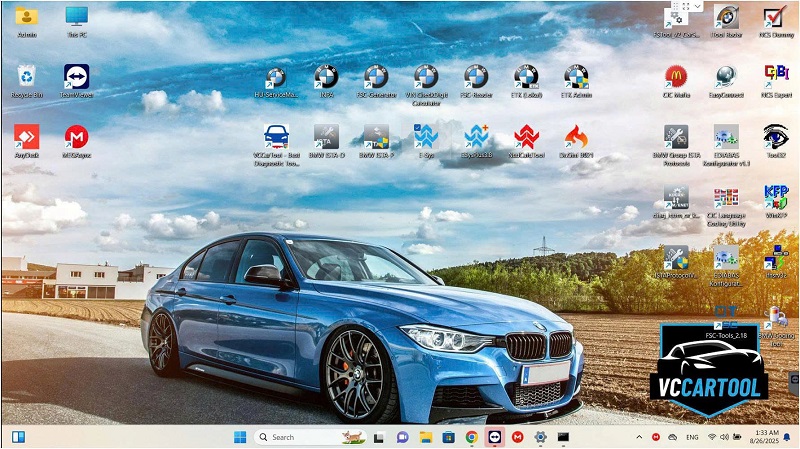Open the Widgets panel at taskbar left
800x449 pixels.
click(x=18, y=437)
